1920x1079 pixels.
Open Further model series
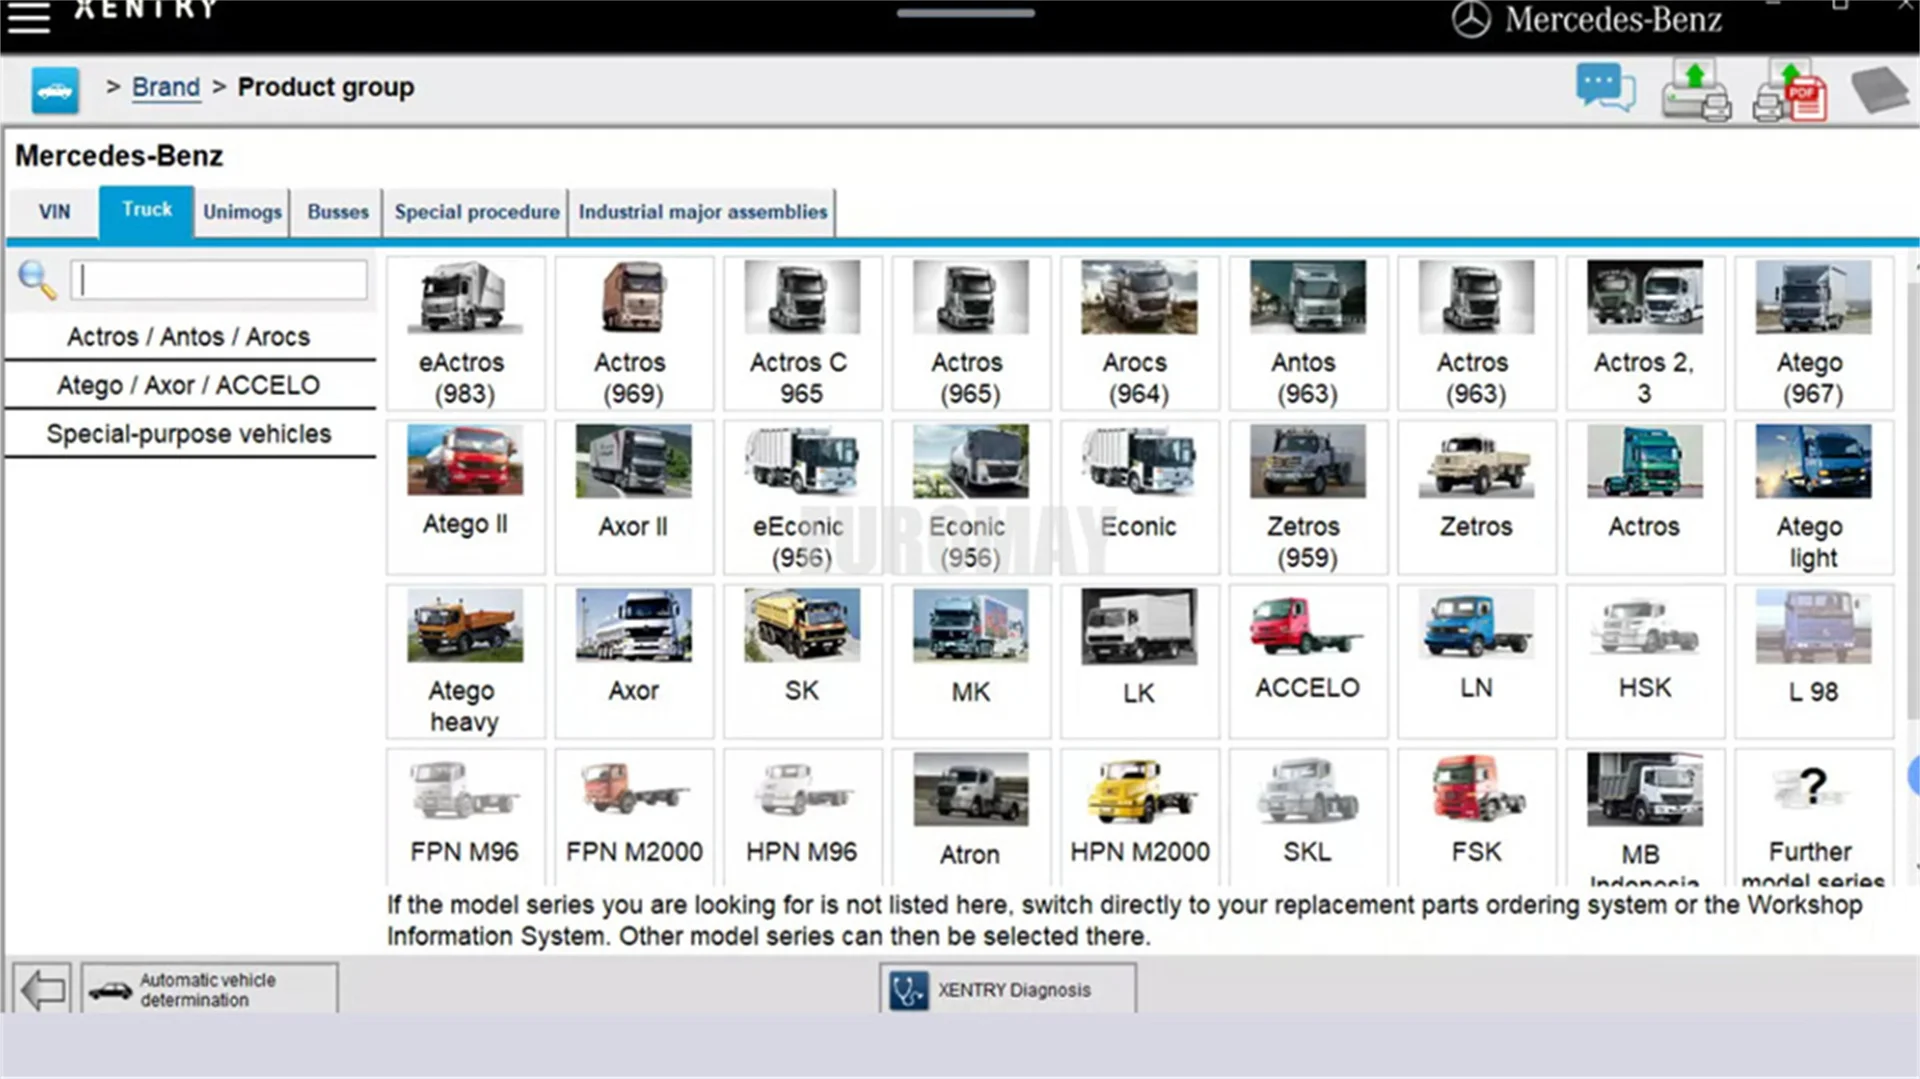click(1813, 816)
